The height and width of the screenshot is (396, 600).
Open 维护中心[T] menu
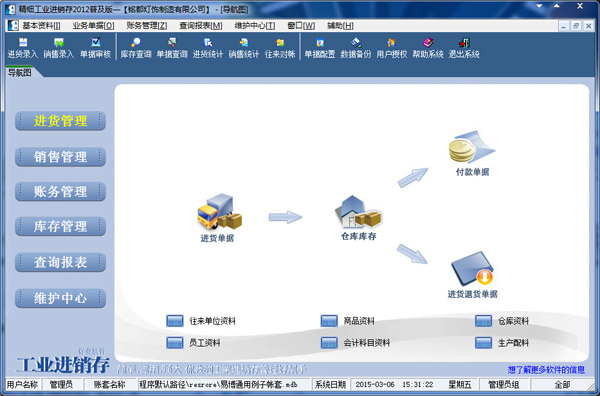click(x=255, y=26)
